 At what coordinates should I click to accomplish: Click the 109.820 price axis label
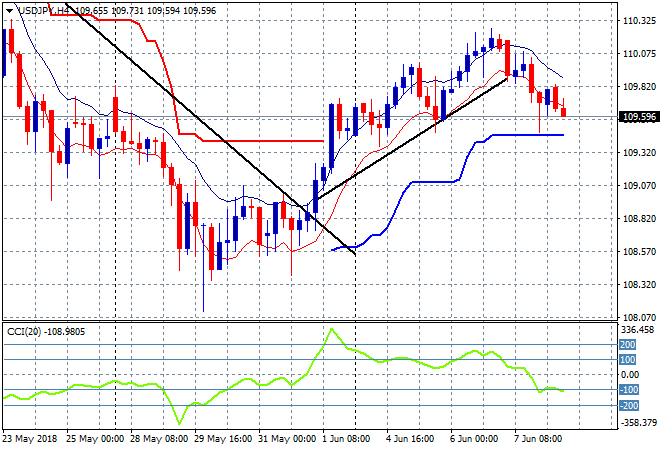[639, 87]
